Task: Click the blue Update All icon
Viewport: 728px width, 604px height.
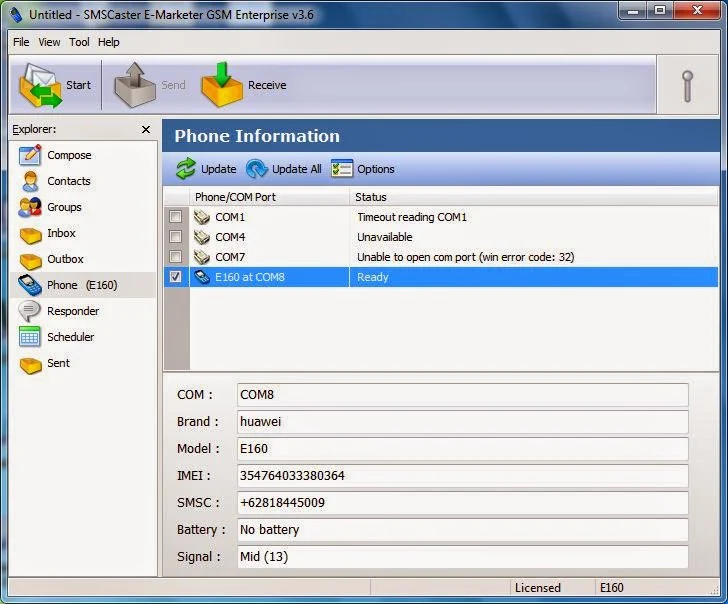Action: (x=257, y=169)
